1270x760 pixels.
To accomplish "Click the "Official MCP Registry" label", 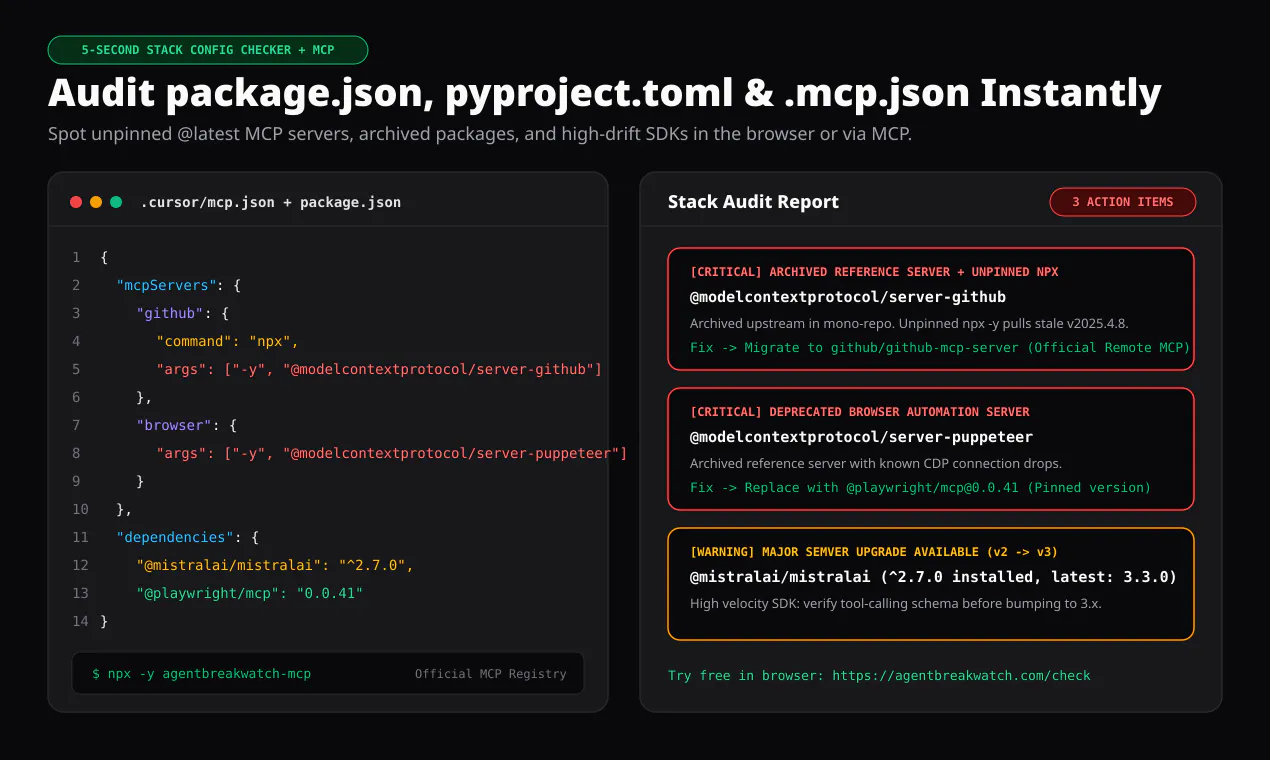I will point(491,674).
